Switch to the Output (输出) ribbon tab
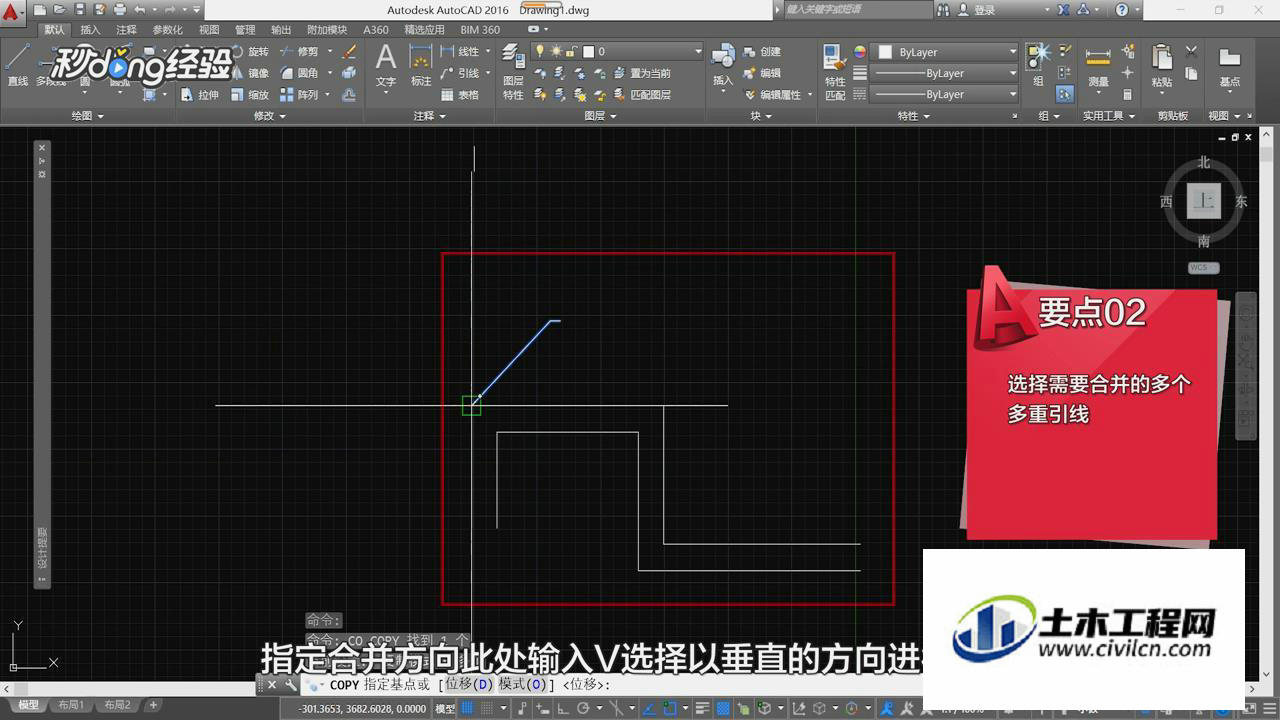Viewport: 1280px width, 720px height. click(281, 30)
